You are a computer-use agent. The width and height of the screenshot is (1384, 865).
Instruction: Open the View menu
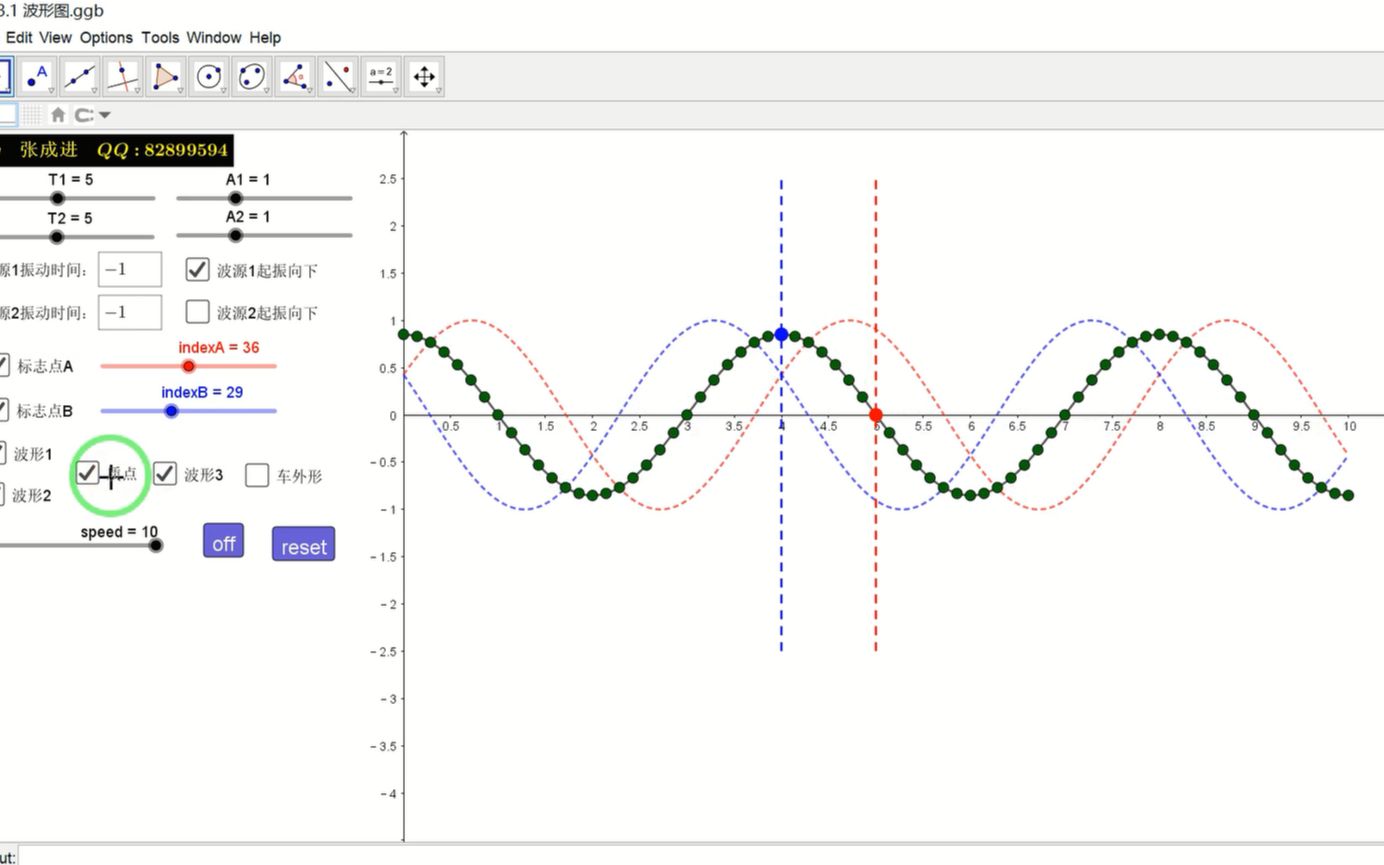coord(55,37)
